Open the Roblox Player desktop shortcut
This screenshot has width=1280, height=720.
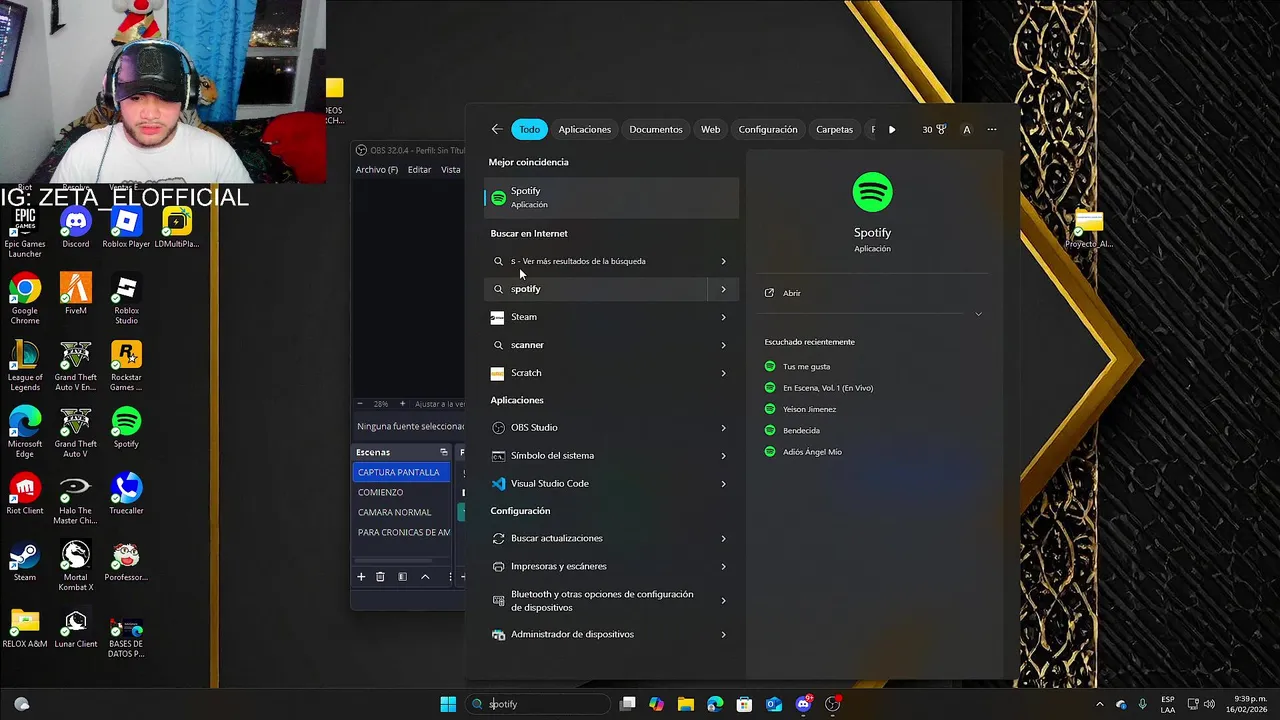[x=126, y=228]
